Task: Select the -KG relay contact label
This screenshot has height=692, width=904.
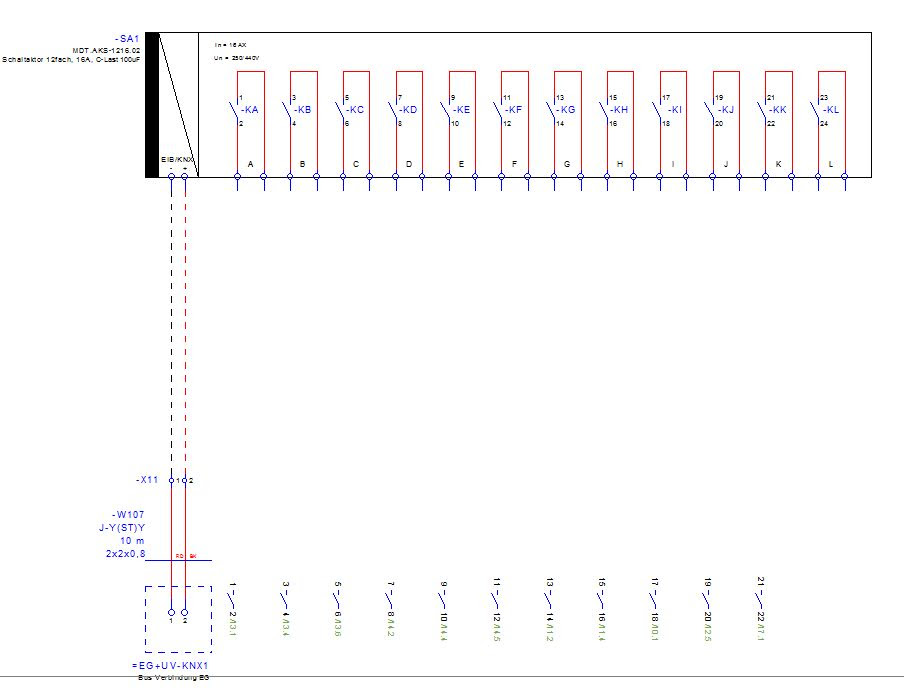Action: 566,110
